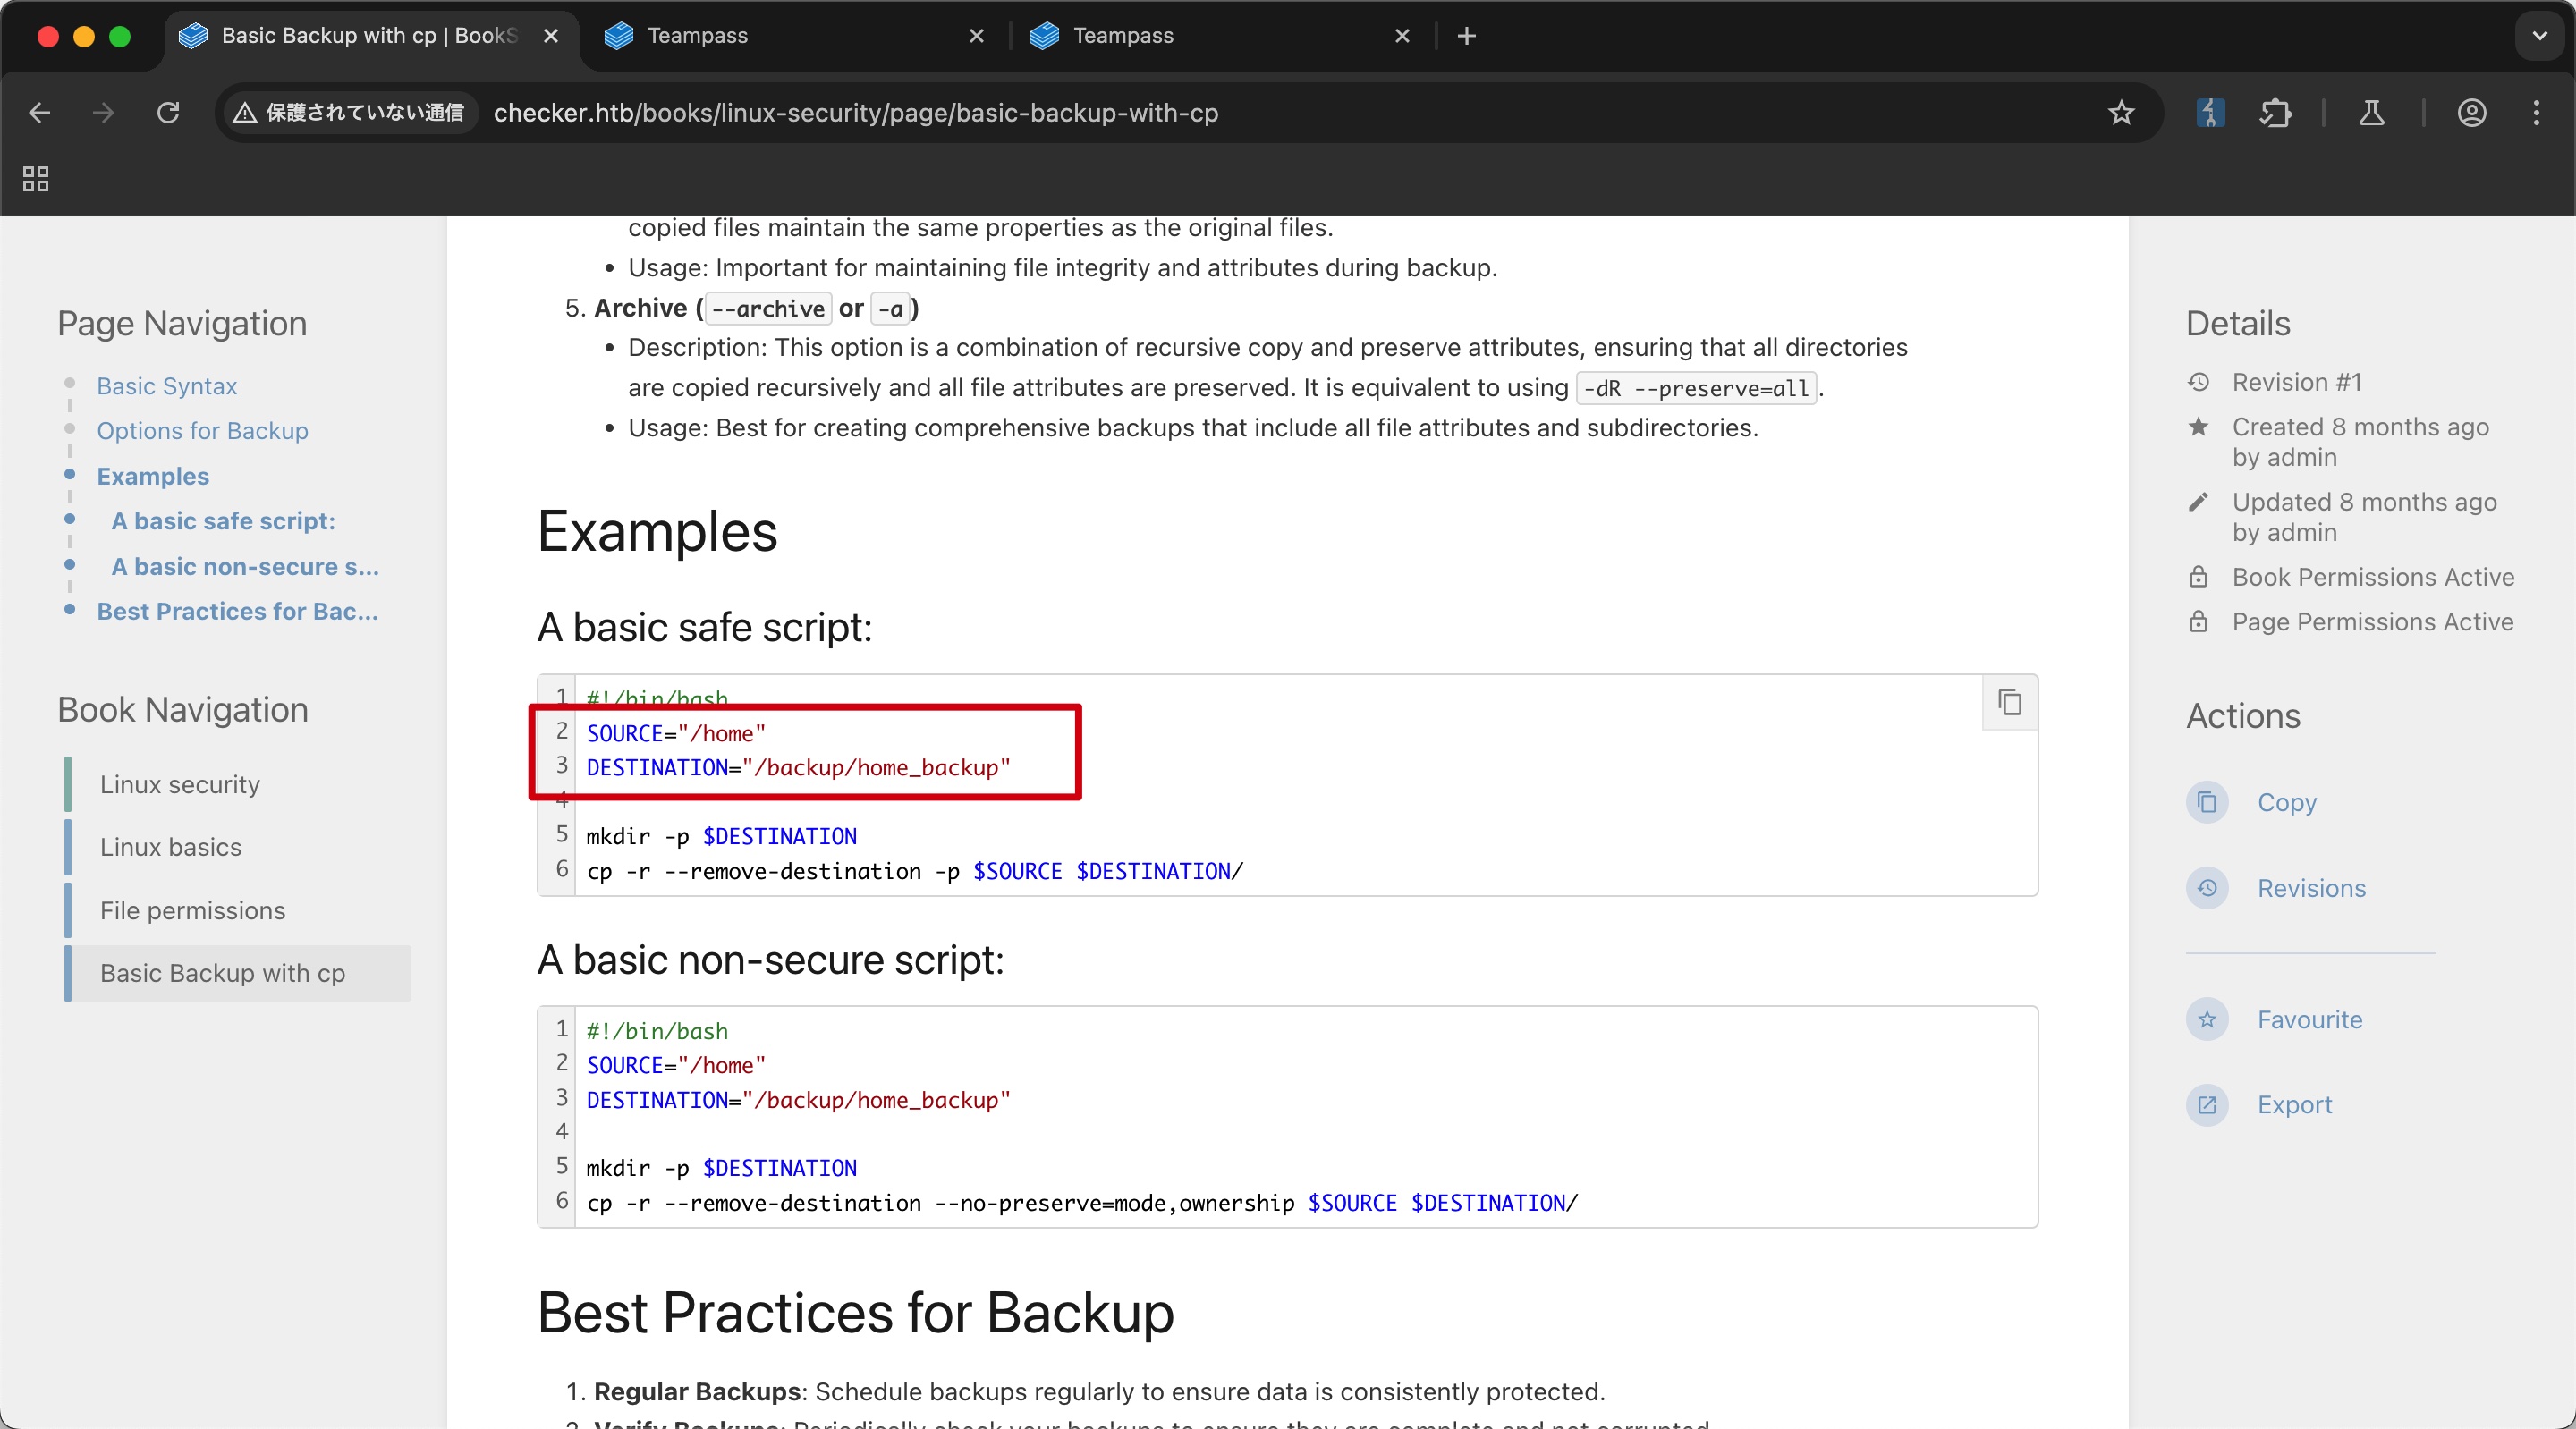This screenshot has height=1429, width=2576.
Task: Click the Favourite star action icon
Action: tap(2206, 1019)
